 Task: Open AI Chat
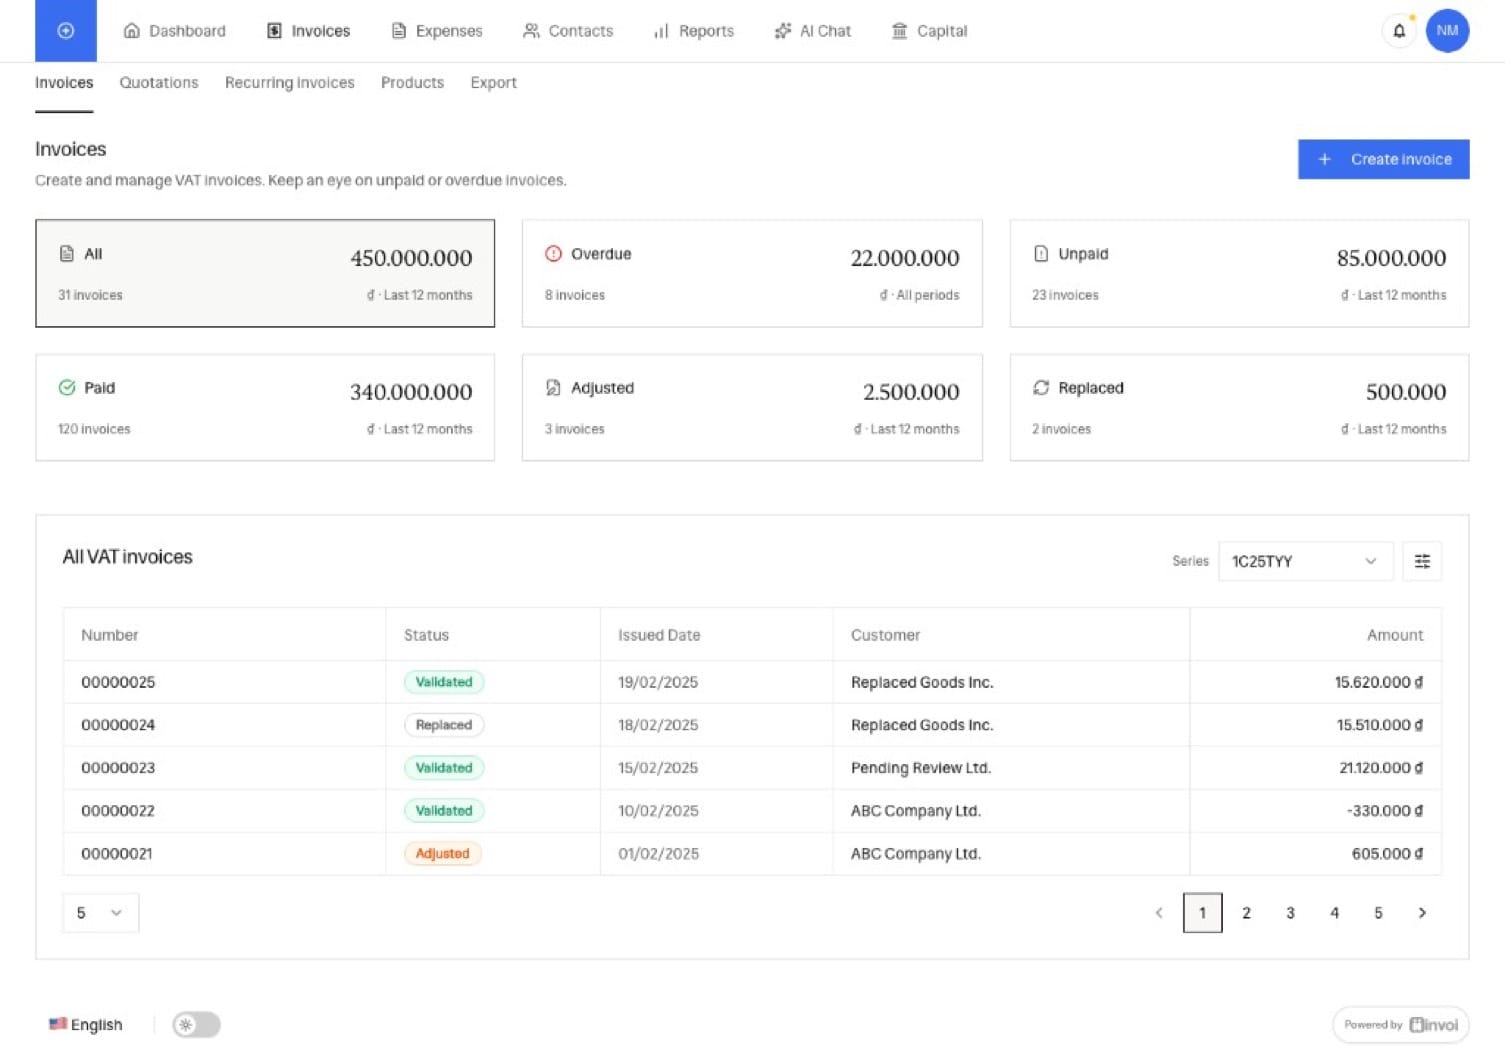(x=812, y=31)
